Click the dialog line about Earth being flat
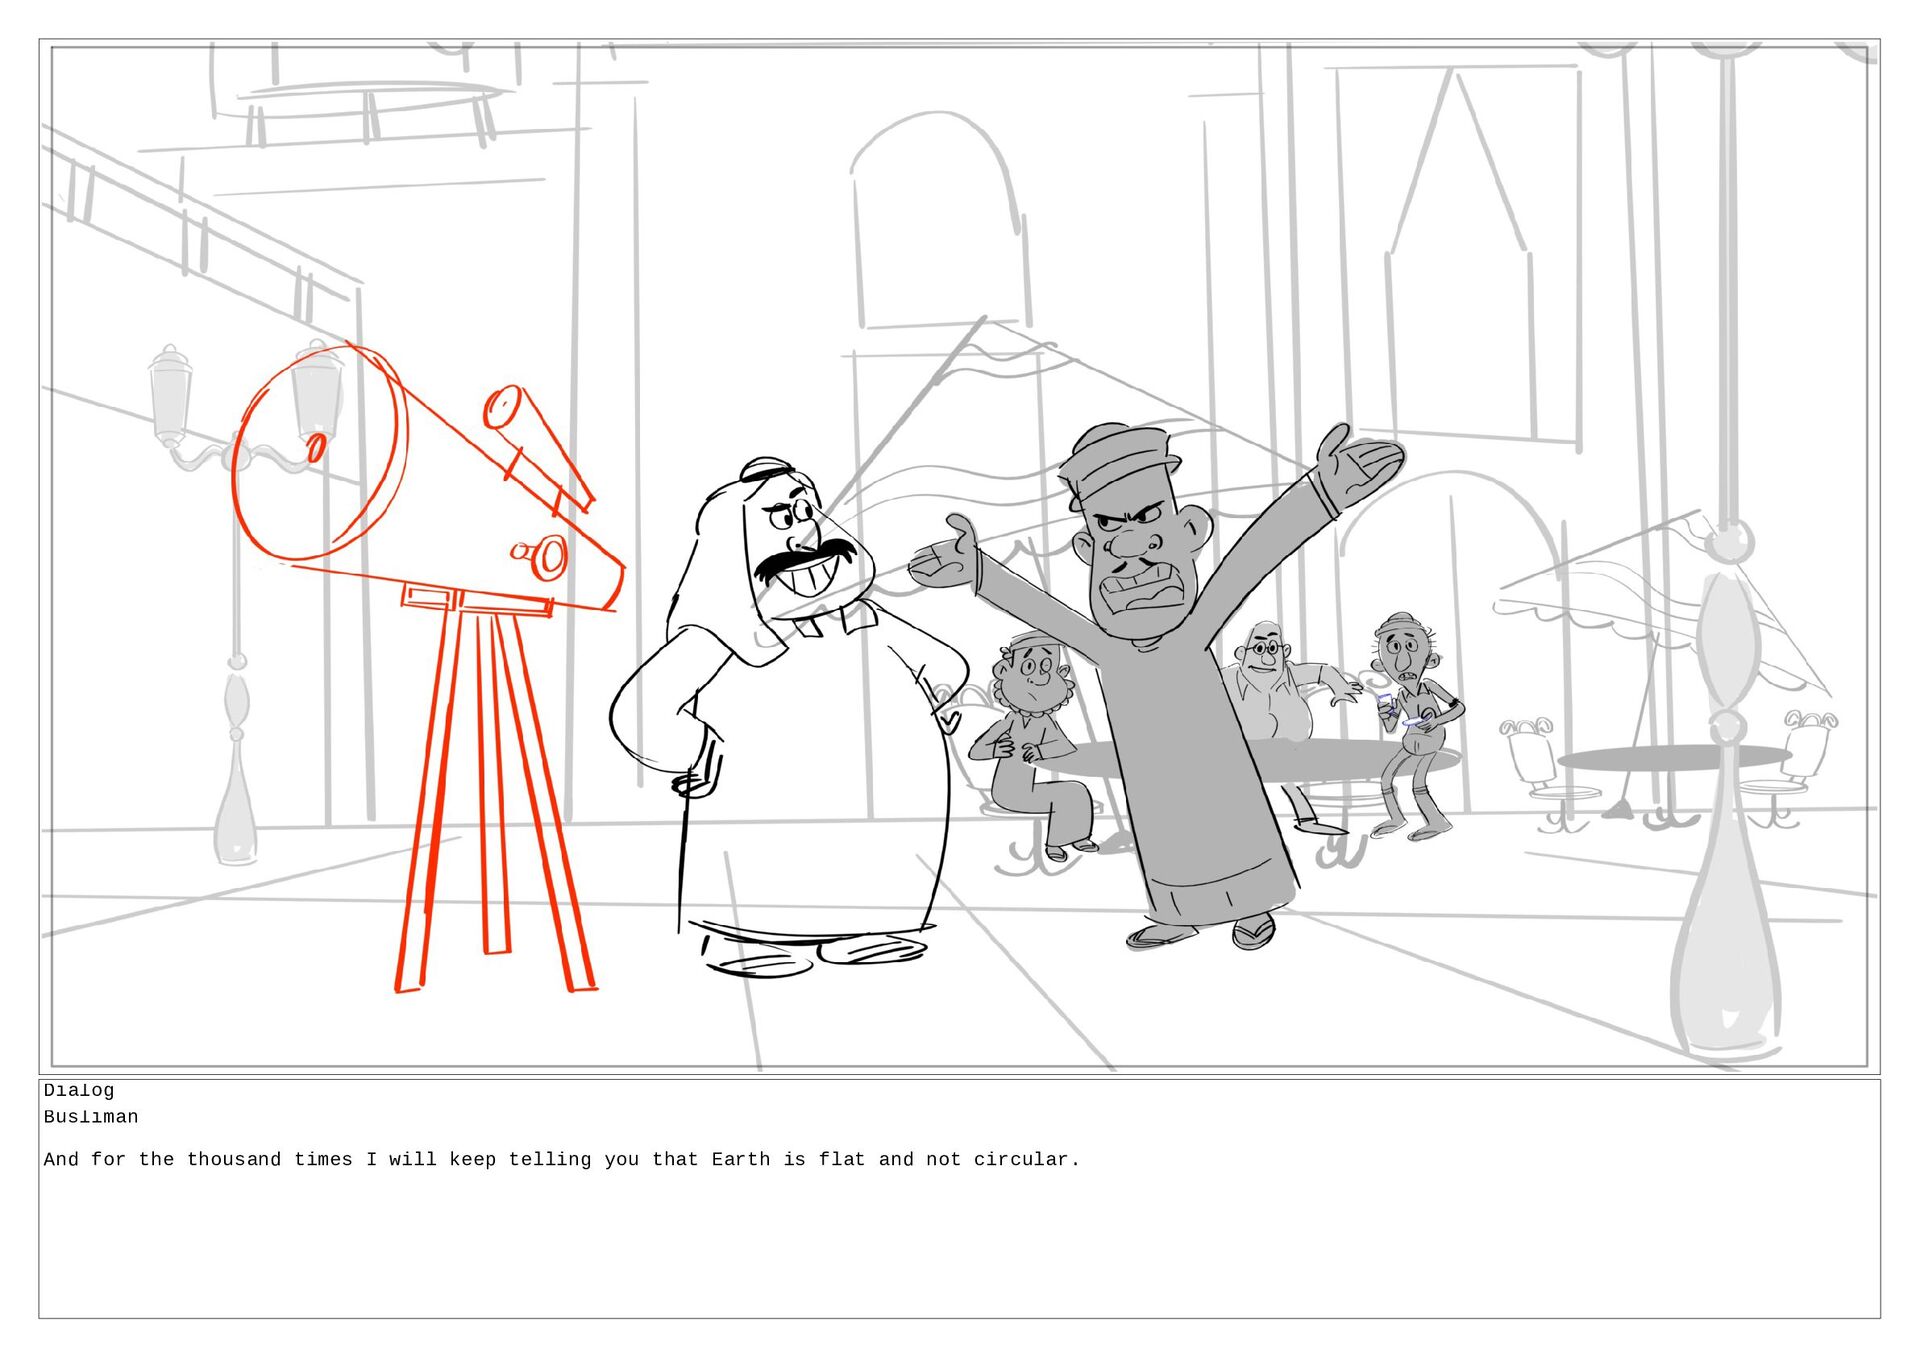 pos(562,1160)
